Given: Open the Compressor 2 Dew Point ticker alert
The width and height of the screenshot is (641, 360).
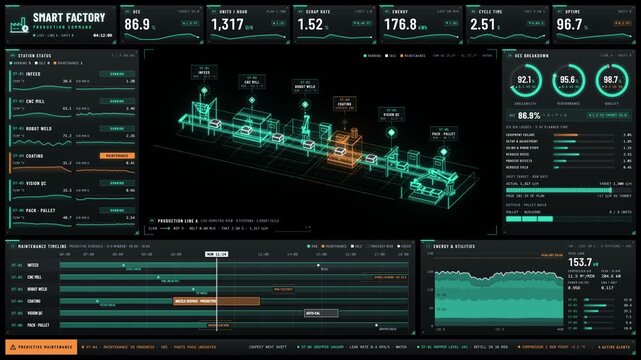Looking at the screenshot, I should tap(551, 347).
